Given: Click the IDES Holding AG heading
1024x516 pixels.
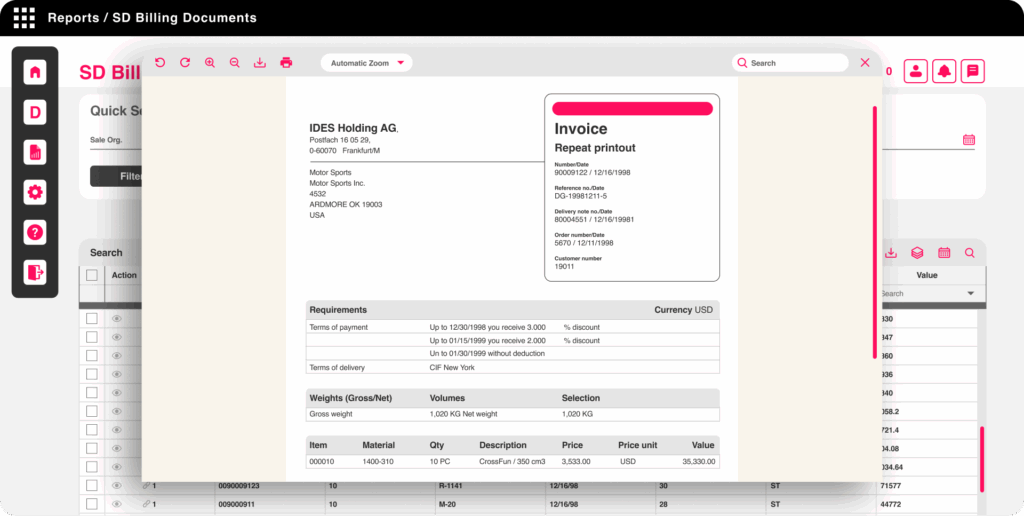Looking at the screenshot, I should [353, 128].
